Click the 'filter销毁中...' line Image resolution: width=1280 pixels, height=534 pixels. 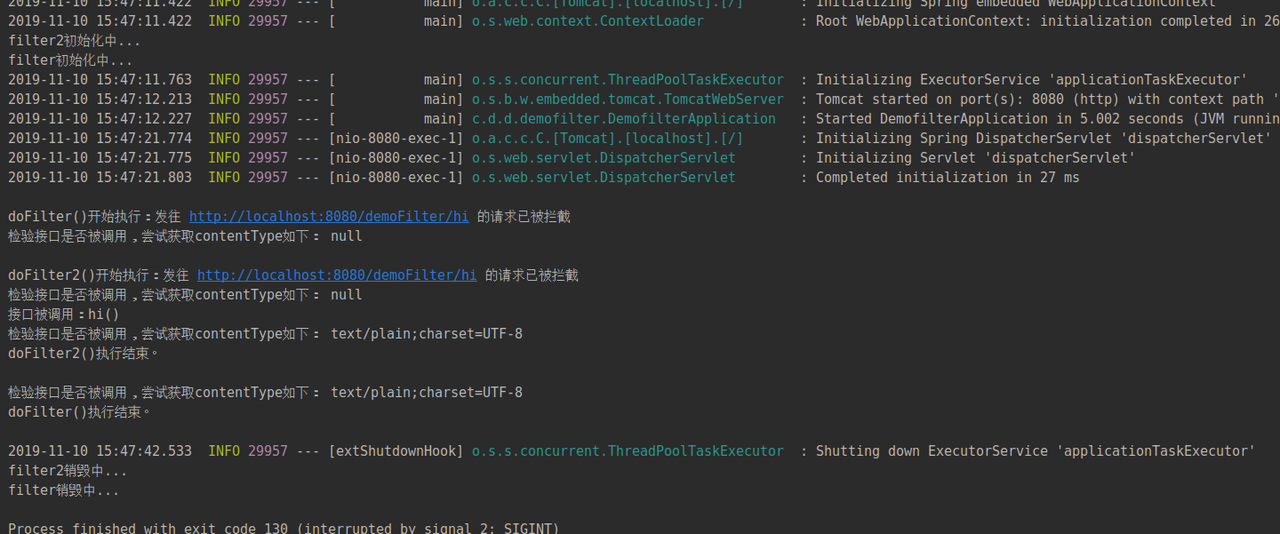64,491
